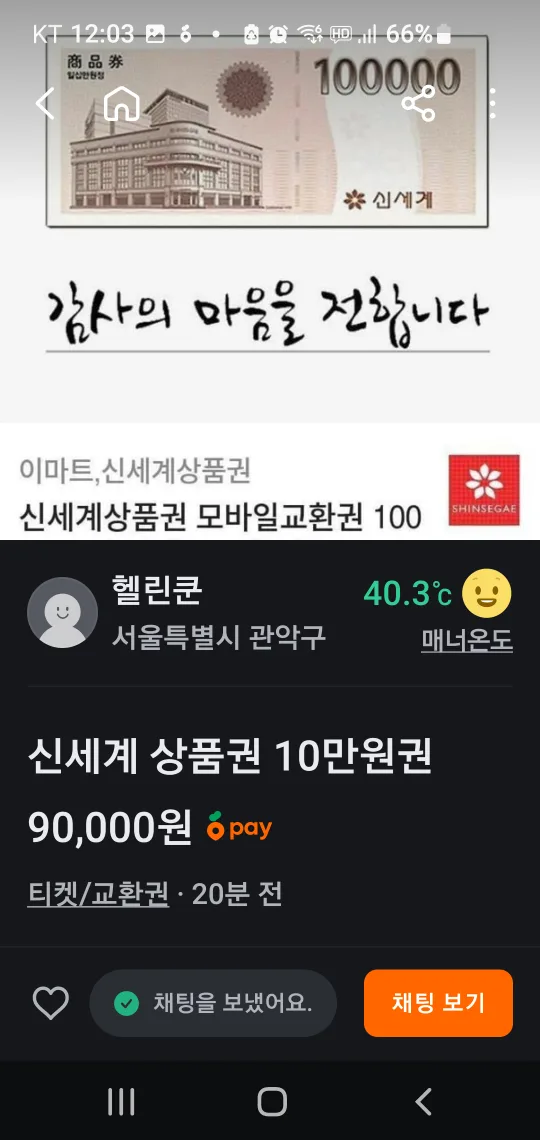View the 100000 gift certificate image
540x1140 pixels.
pos(267,131)
